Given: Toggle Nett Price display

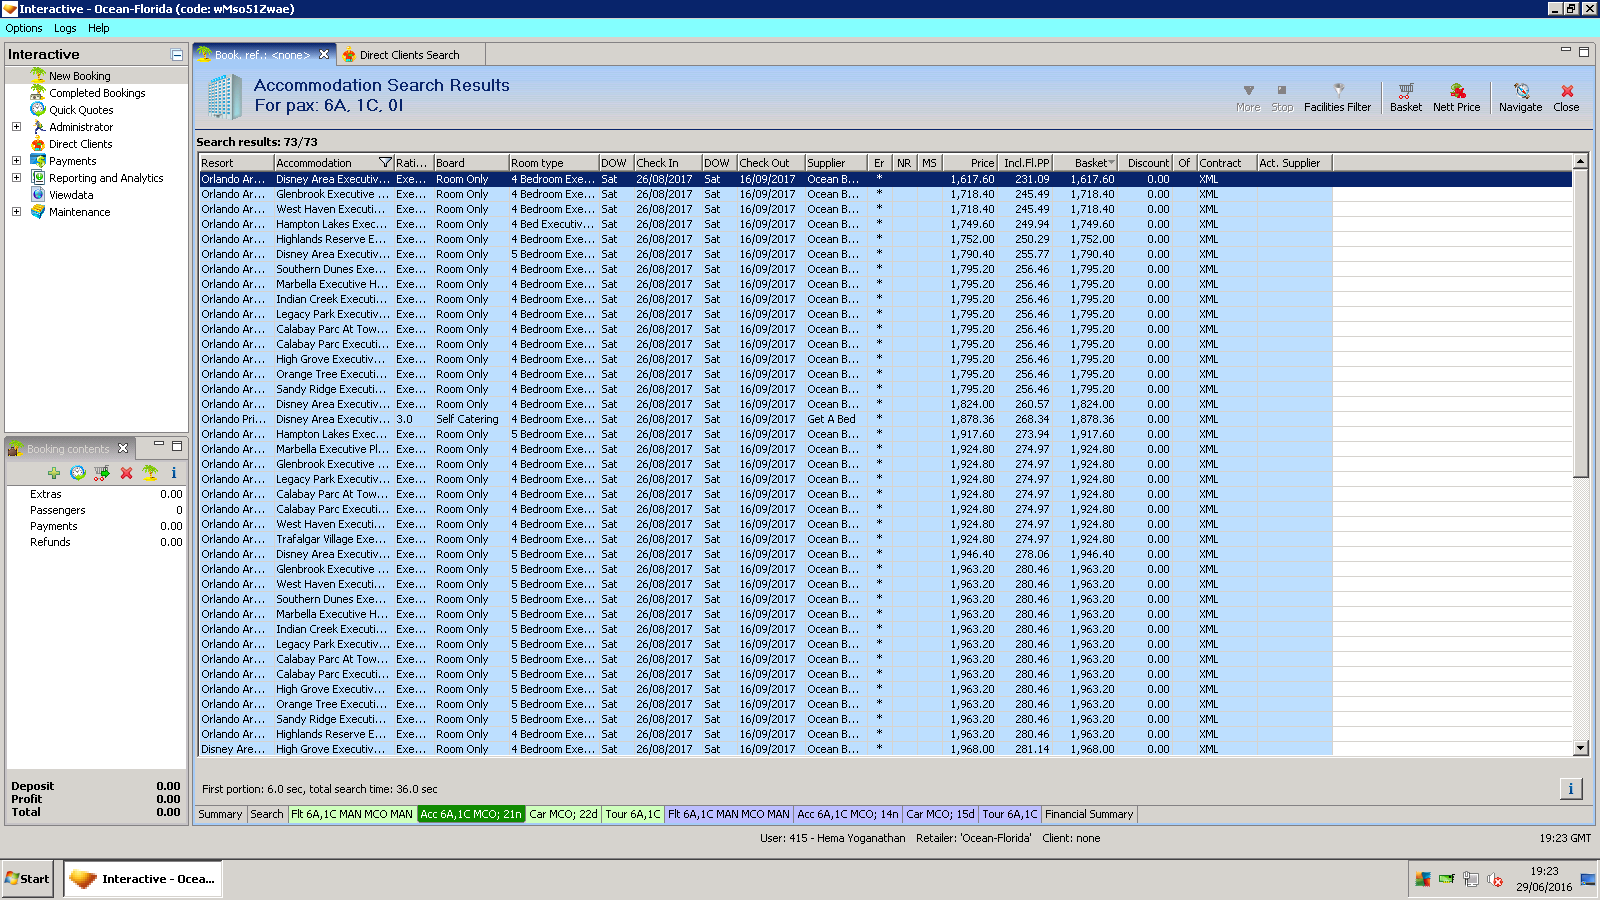Looking at the screenshot, I should pos(1456,96).
